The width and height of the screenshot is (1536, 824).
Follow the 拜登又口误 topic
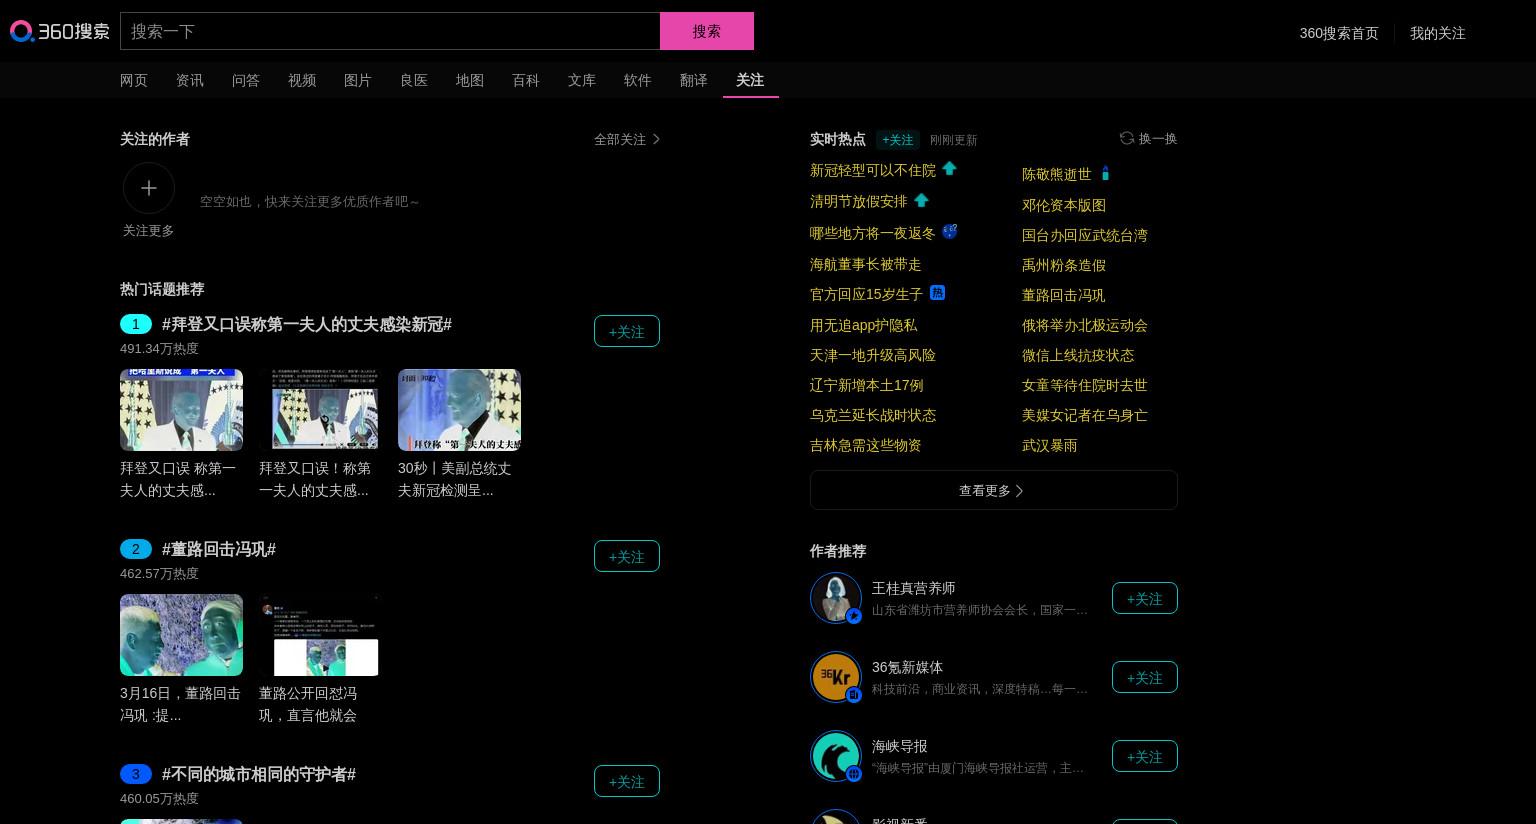pos(627,331)
